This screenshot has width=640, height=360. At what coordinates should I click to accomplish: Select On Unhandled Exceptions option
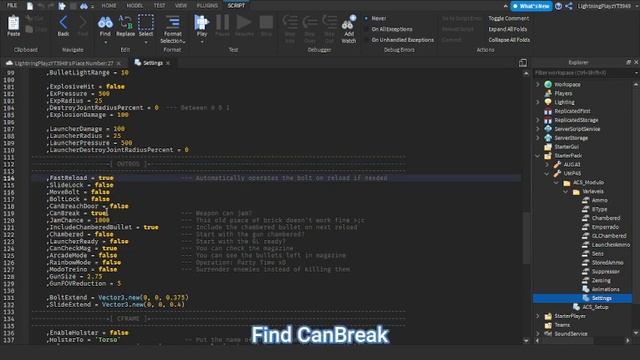(x=402, y=40)
